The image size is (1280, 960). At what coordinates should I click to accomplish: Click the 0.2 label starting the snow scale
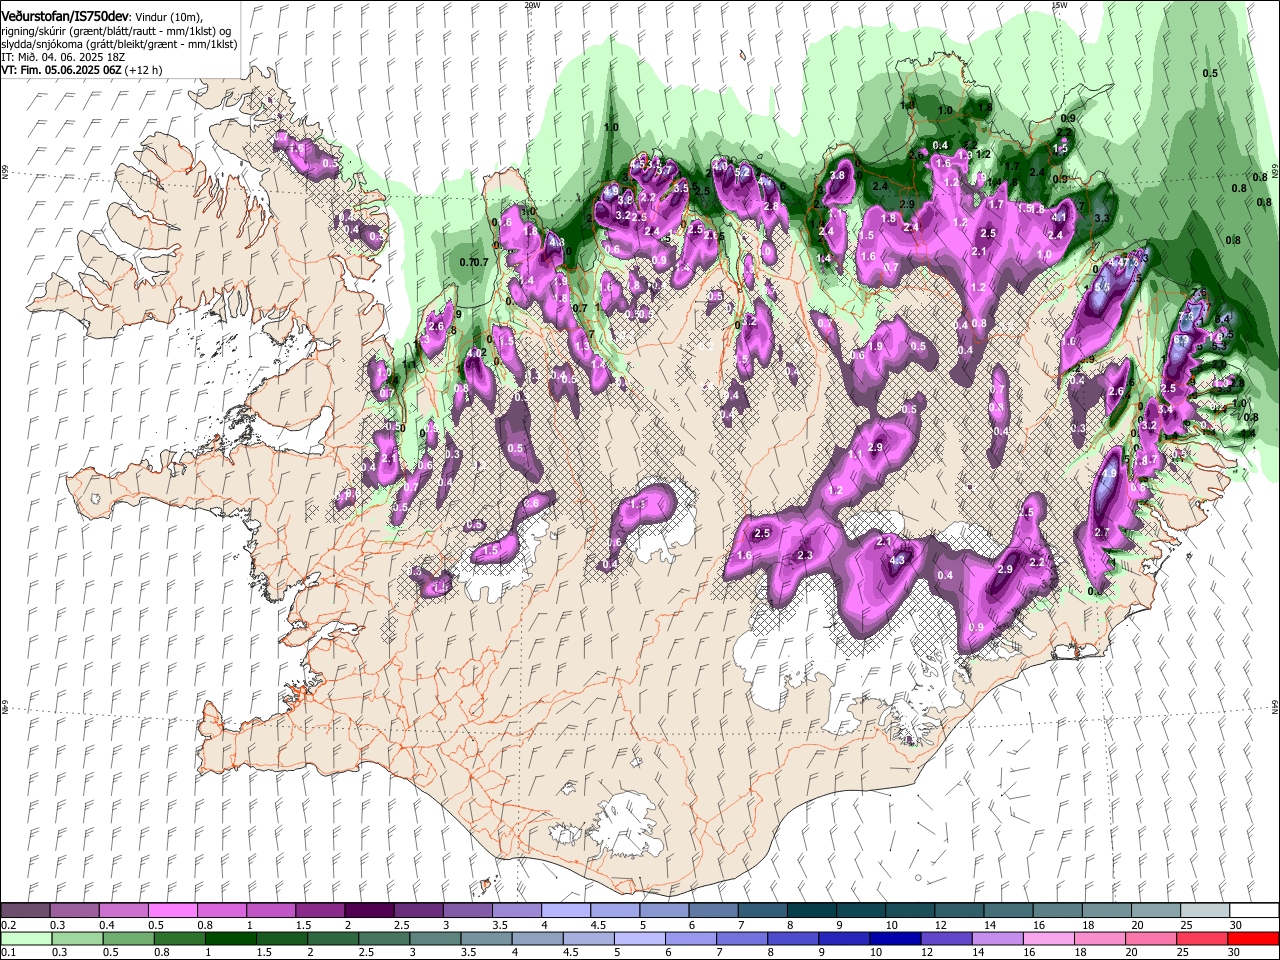coord(9,925)
